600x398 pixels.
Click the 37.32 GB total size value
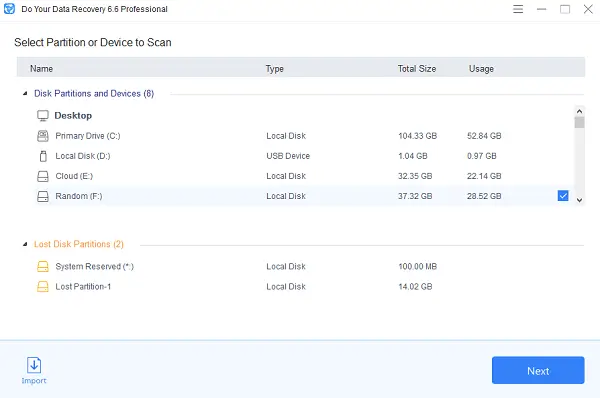tap(415, 196)
